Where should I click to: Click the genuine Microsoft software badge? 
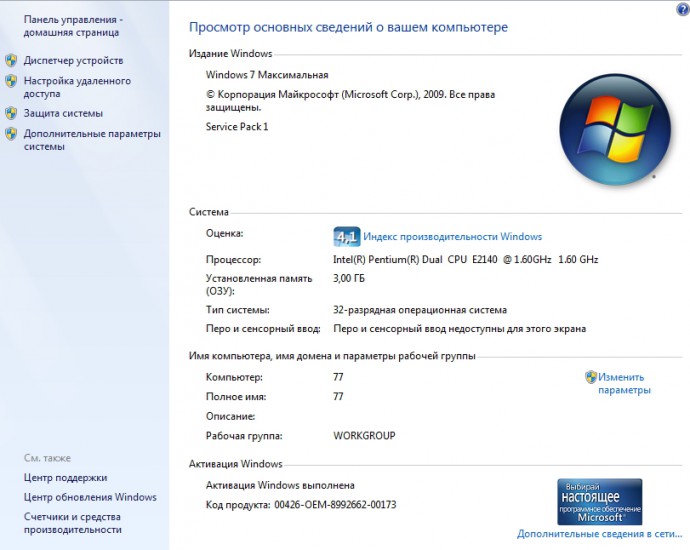600,502
